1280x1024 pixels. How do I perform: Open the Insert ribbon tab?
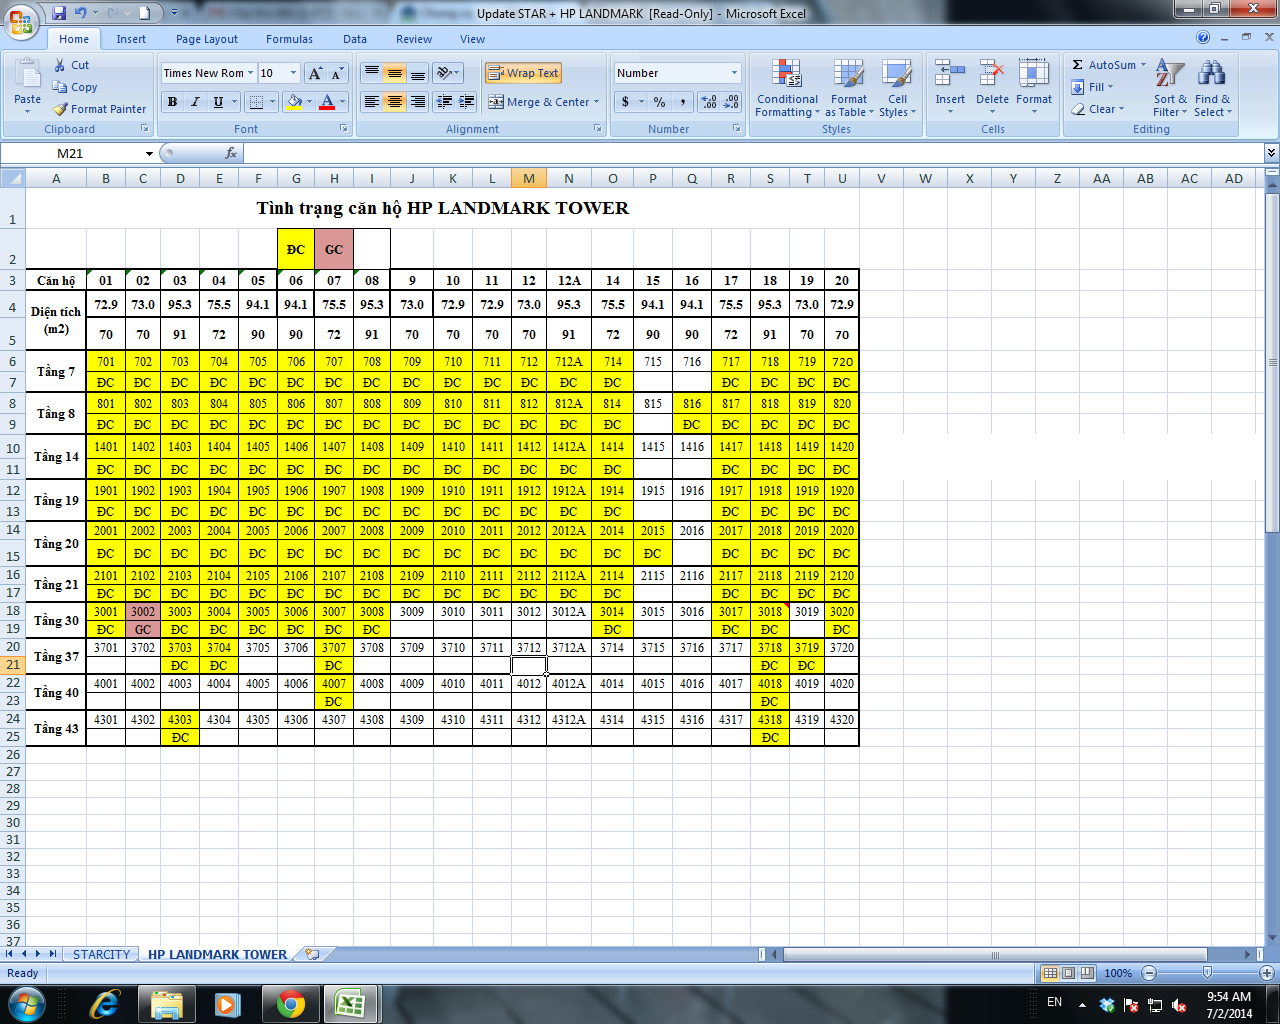pos(131,39)
